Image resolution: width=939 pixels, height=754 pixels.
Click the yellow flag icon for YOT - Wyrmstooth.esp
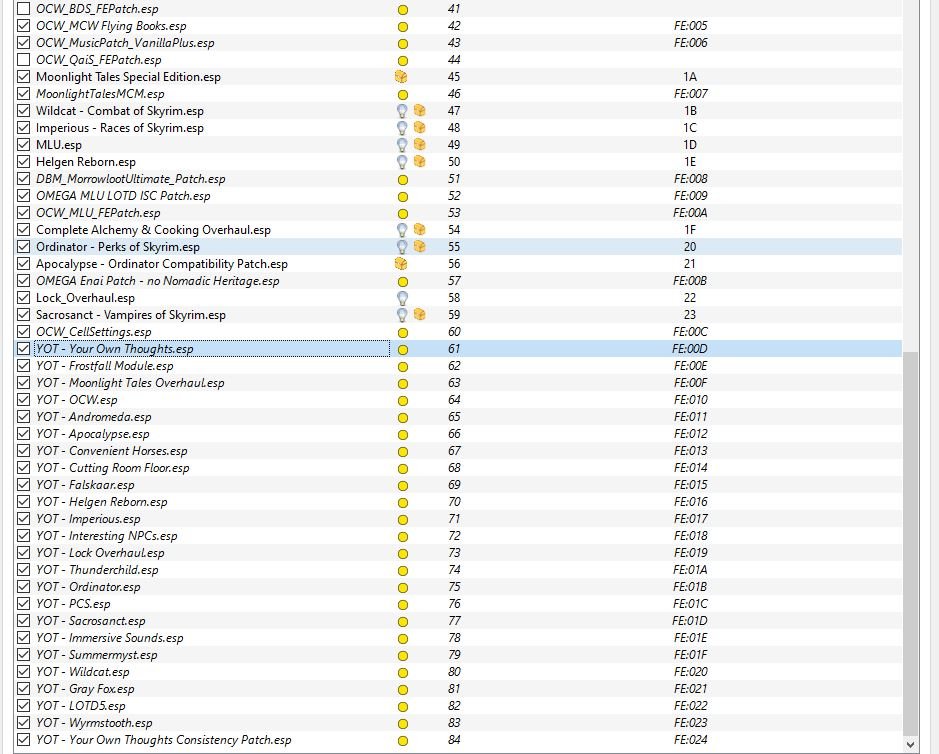(x=403, y=723)
